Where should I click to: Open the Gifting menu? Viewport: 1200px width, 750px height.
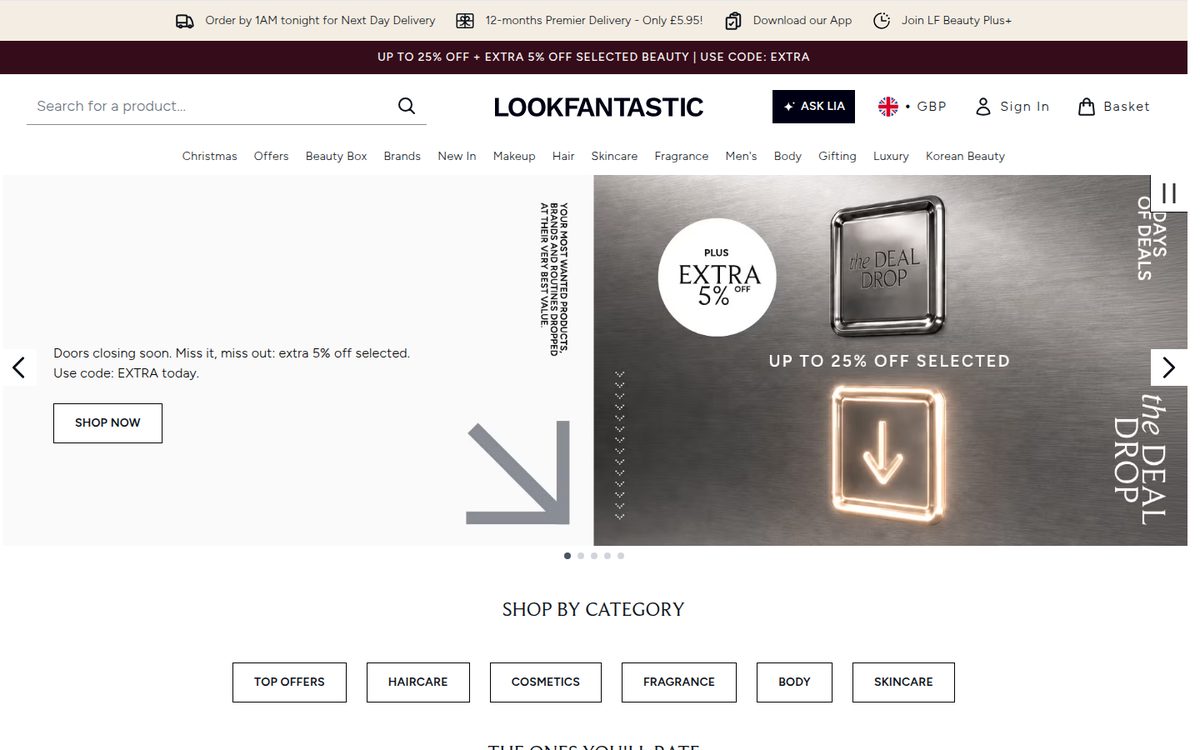tap(837, 156)
